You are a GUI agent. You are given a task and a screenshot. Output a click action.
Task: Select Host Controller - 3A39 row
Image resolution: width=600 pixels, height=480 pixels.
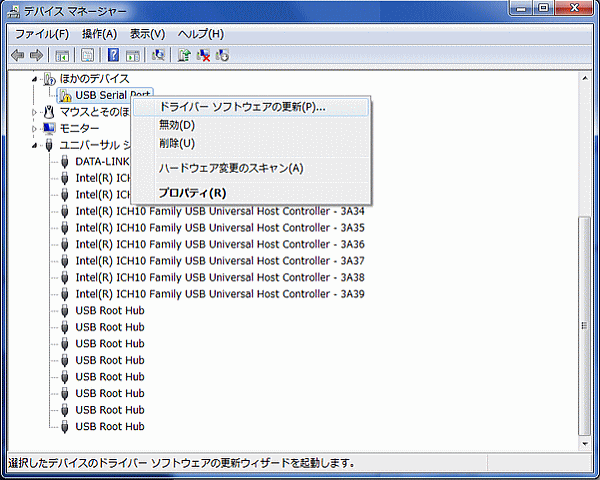click(220, 294)
